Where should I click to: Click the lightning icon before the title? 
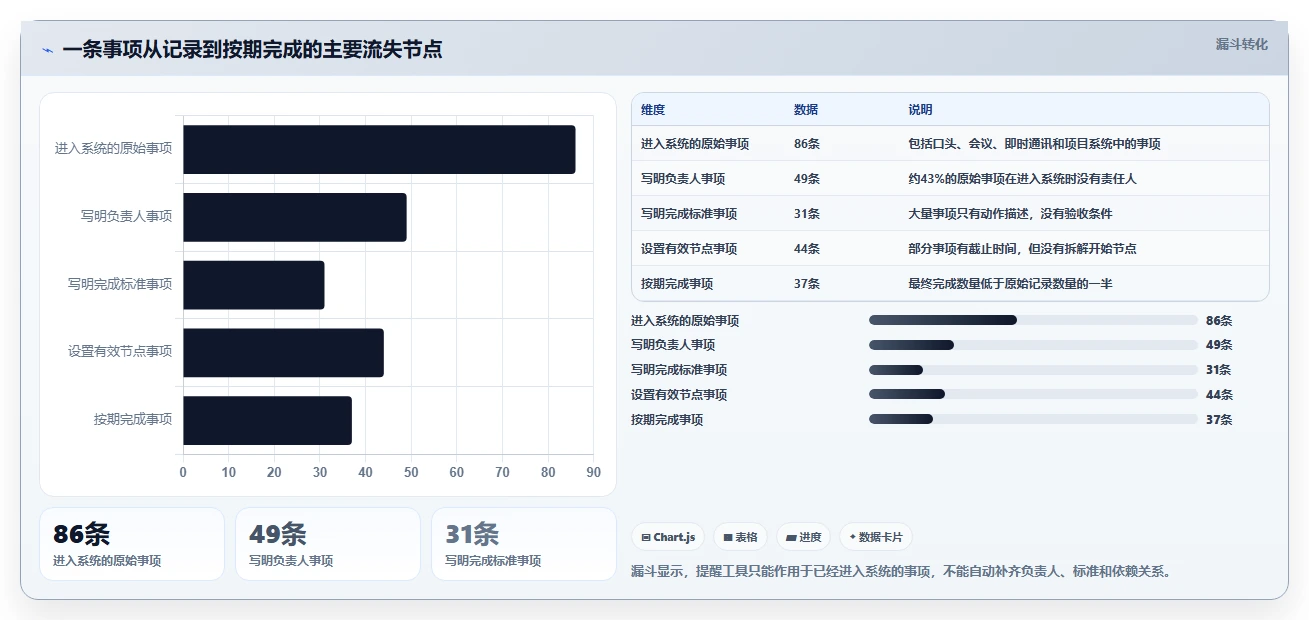pos(47,50)
